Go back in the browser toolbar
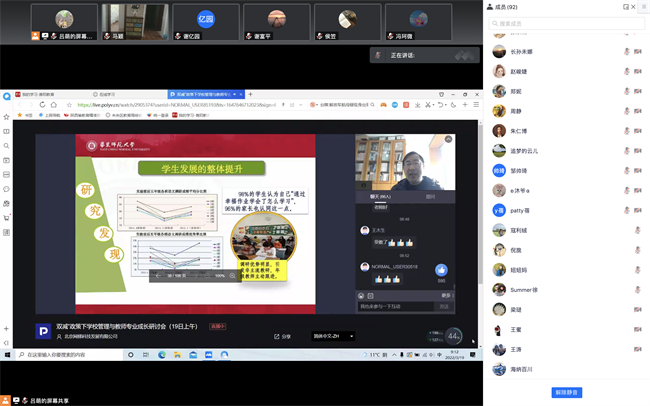The height and width of the screenshot is (406, 650). (x=19, y=105)
